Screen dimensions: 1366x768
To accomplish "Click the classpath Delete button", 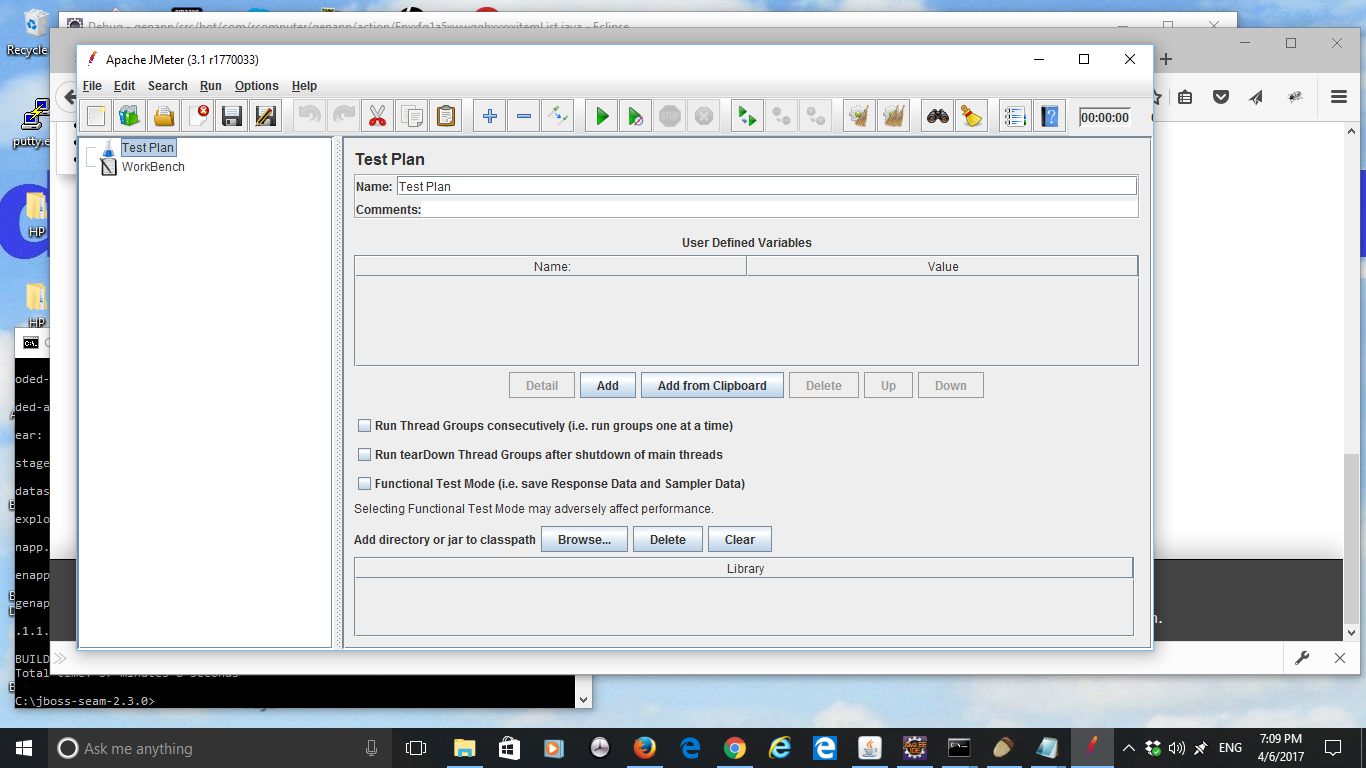I will coord(668,540).
